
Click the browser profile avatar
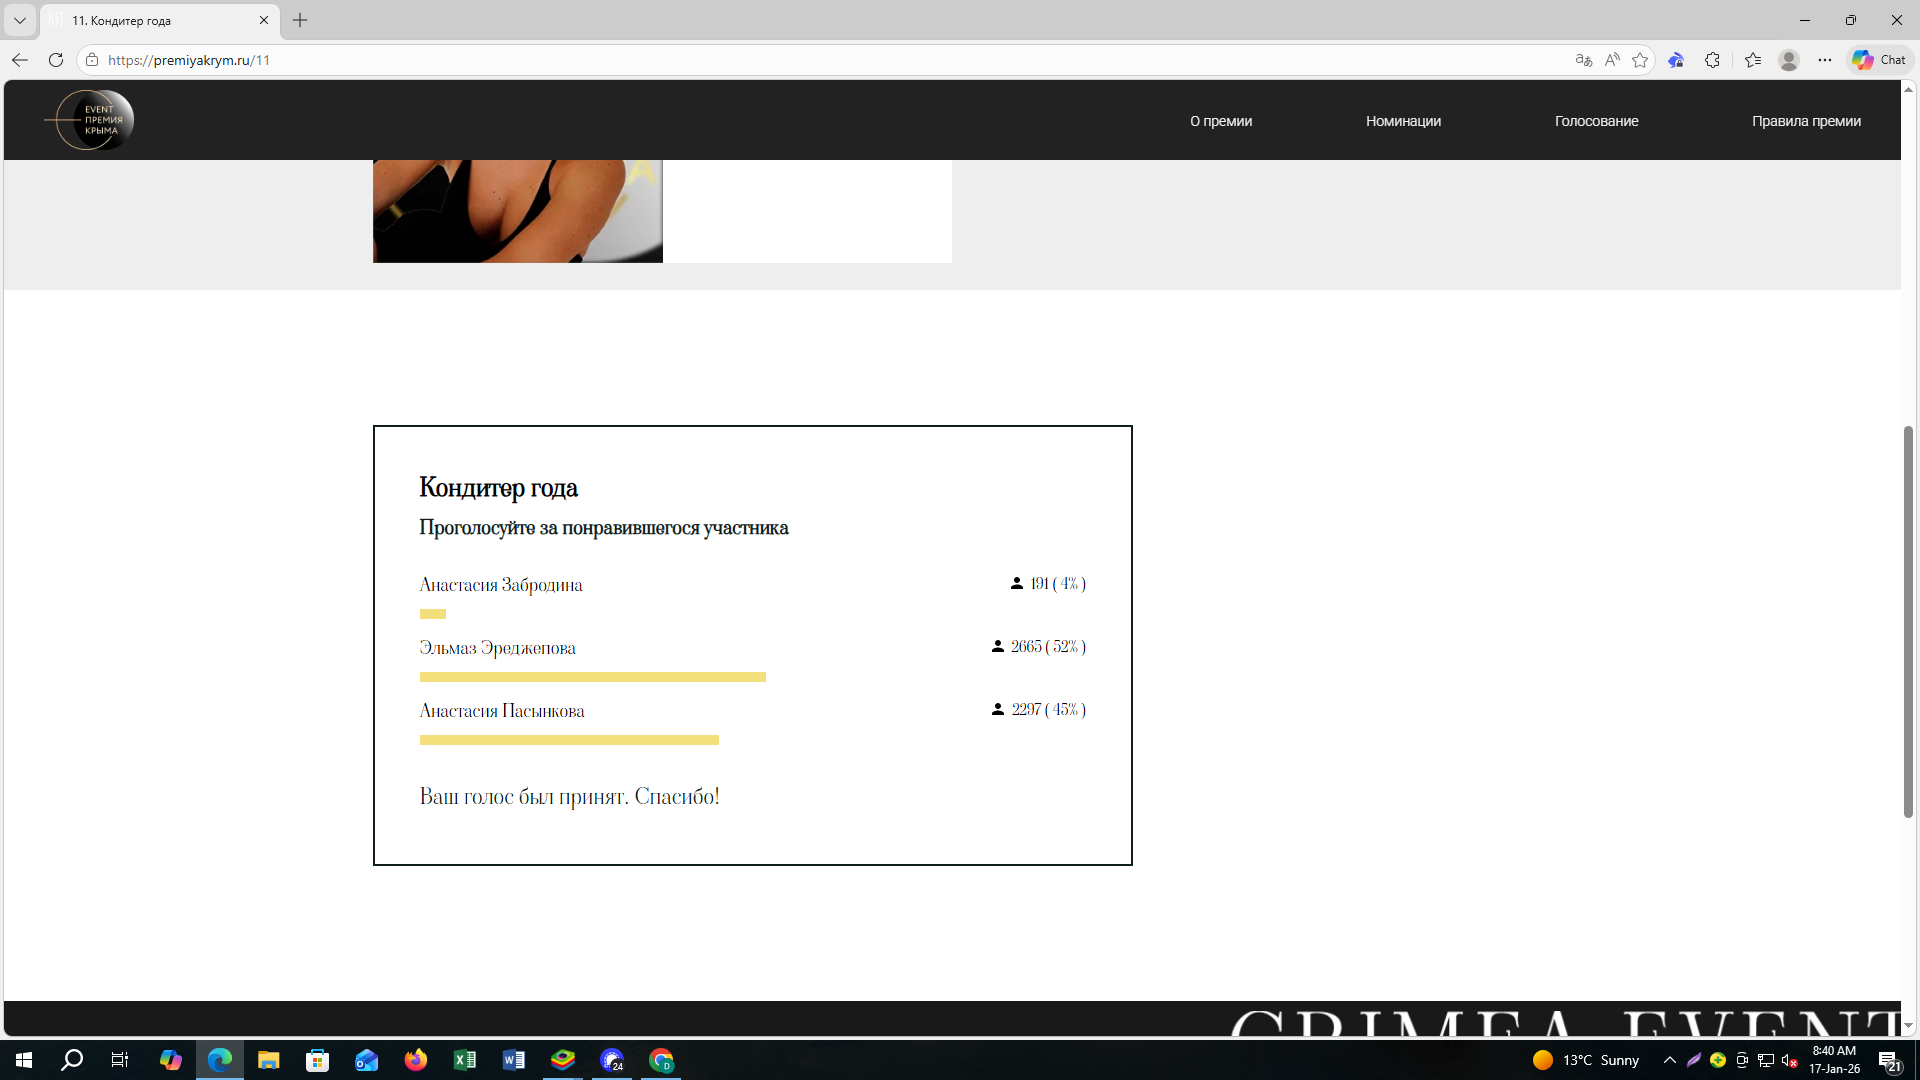(1789, 60)
